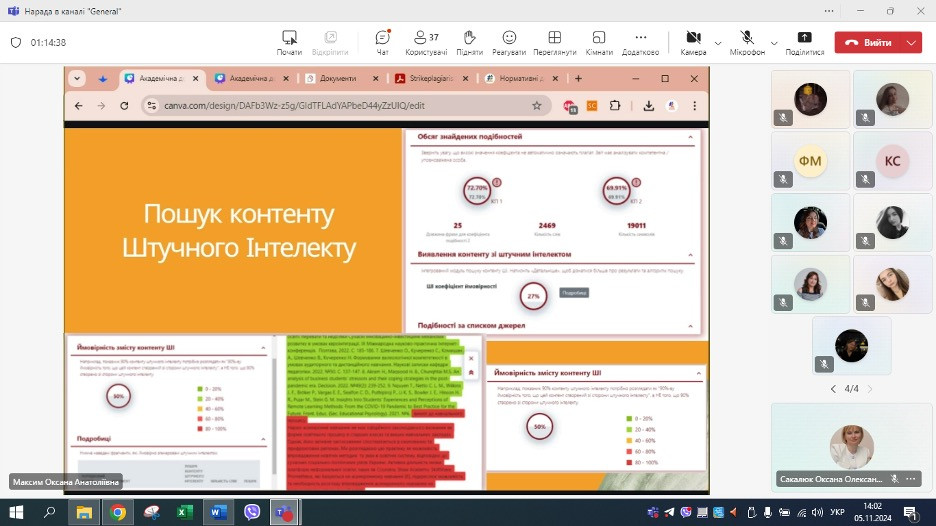Expand the camera options dropdown arrow
Image resolution: width=936 pixels, height=526 pixels.
coord(718,43)
